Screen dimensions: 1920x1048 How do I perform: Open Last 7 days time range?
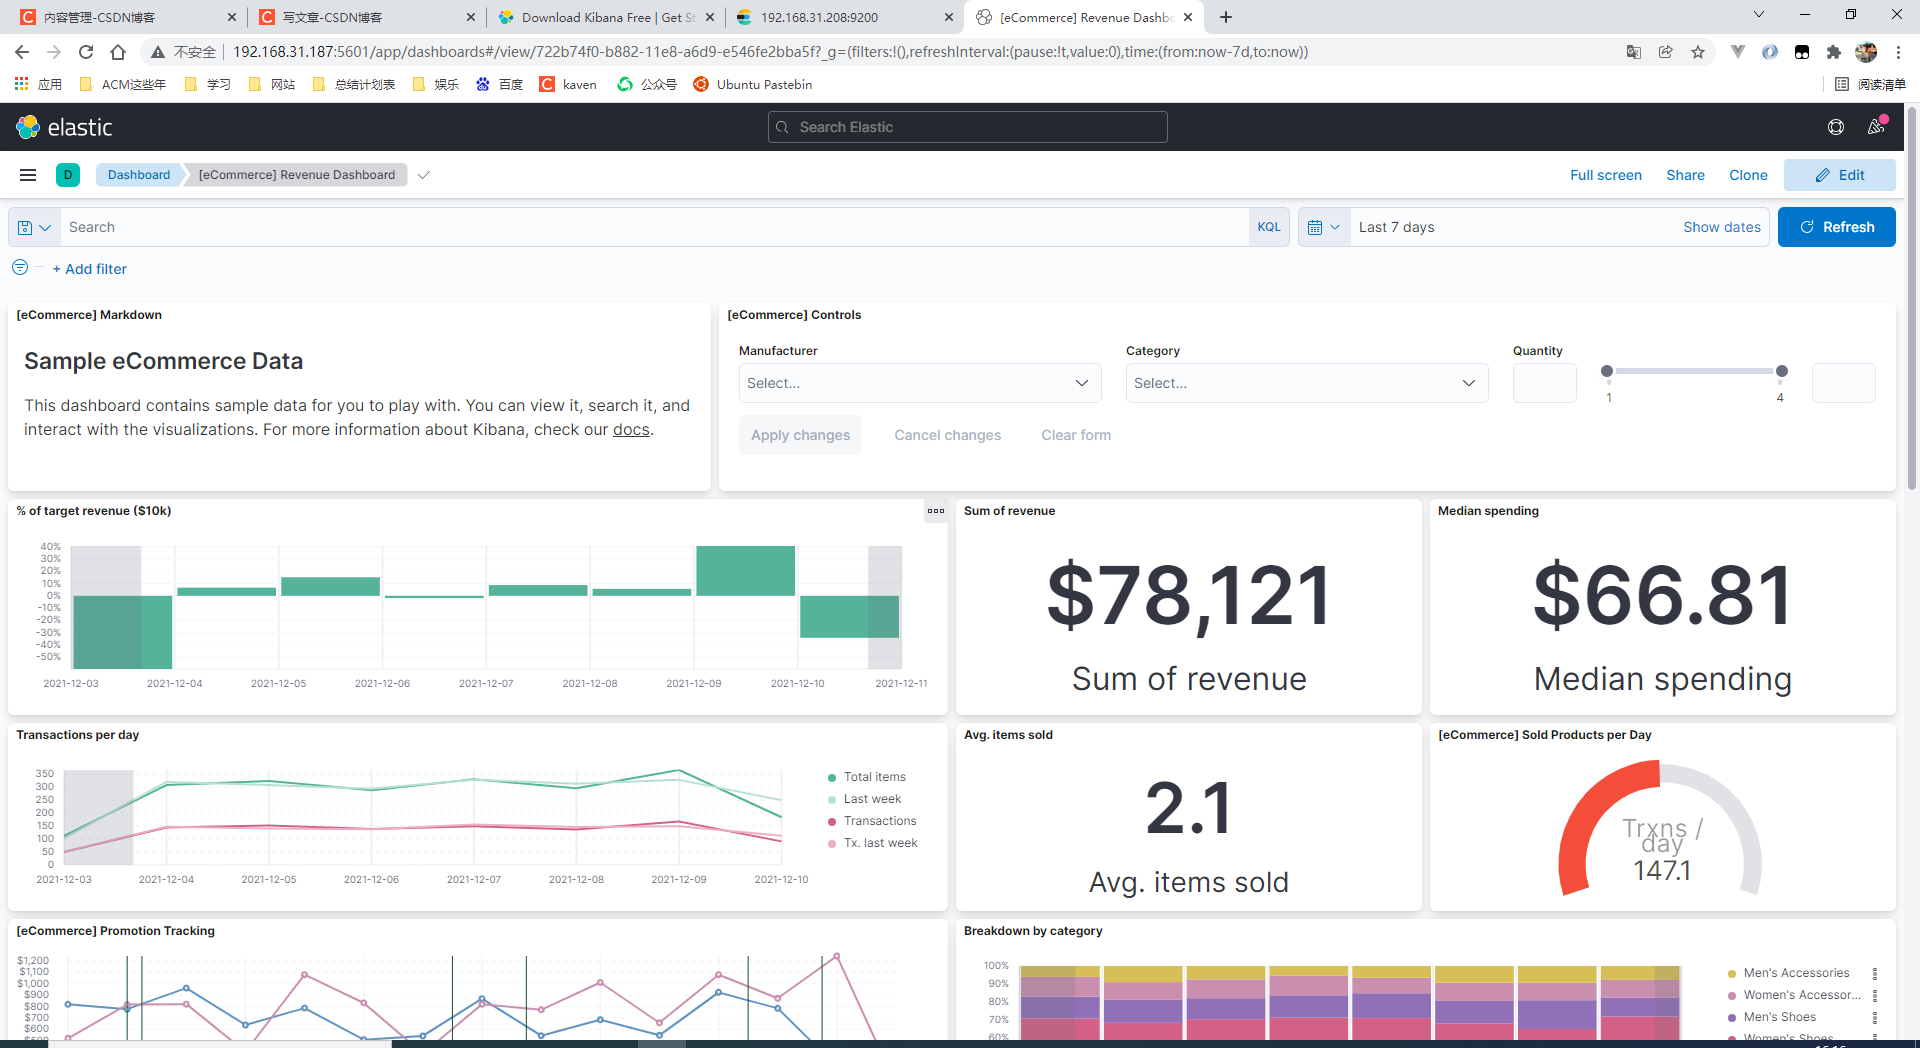[x=1397, y=227]
